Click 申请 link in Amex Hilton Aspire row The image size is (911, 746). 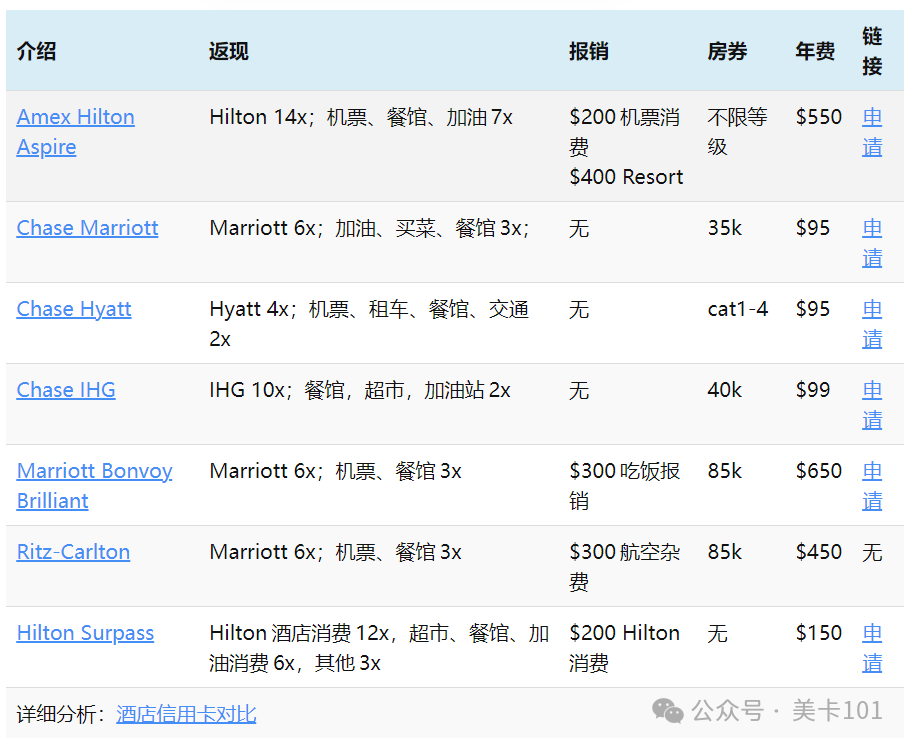pyautogui.click(x=872, y=132)
